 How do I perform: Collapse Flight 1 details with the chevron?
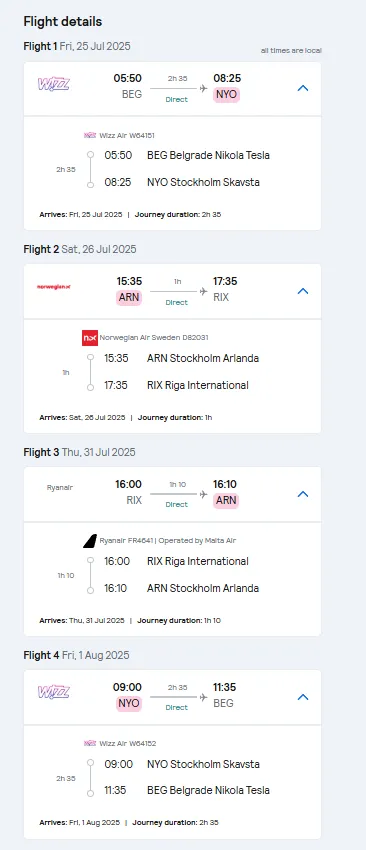click(x=303, y=88)
